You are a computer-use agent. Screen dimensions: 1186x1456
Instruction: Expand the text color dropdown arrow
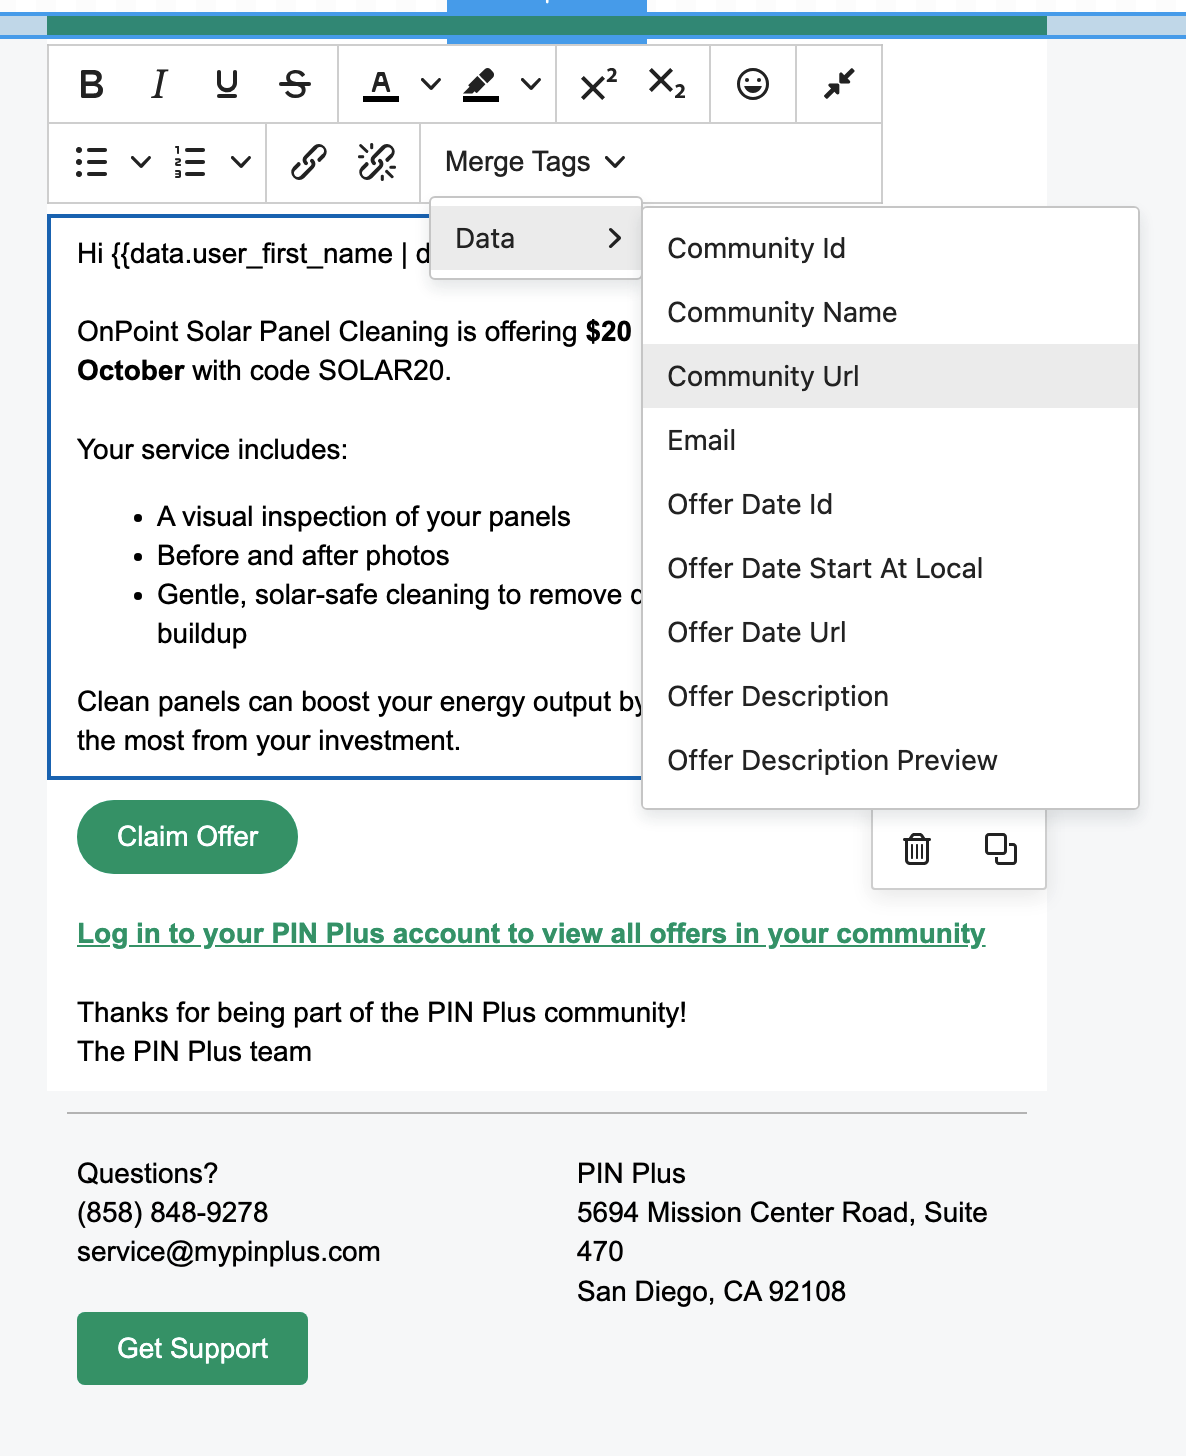tap(431, 84)
